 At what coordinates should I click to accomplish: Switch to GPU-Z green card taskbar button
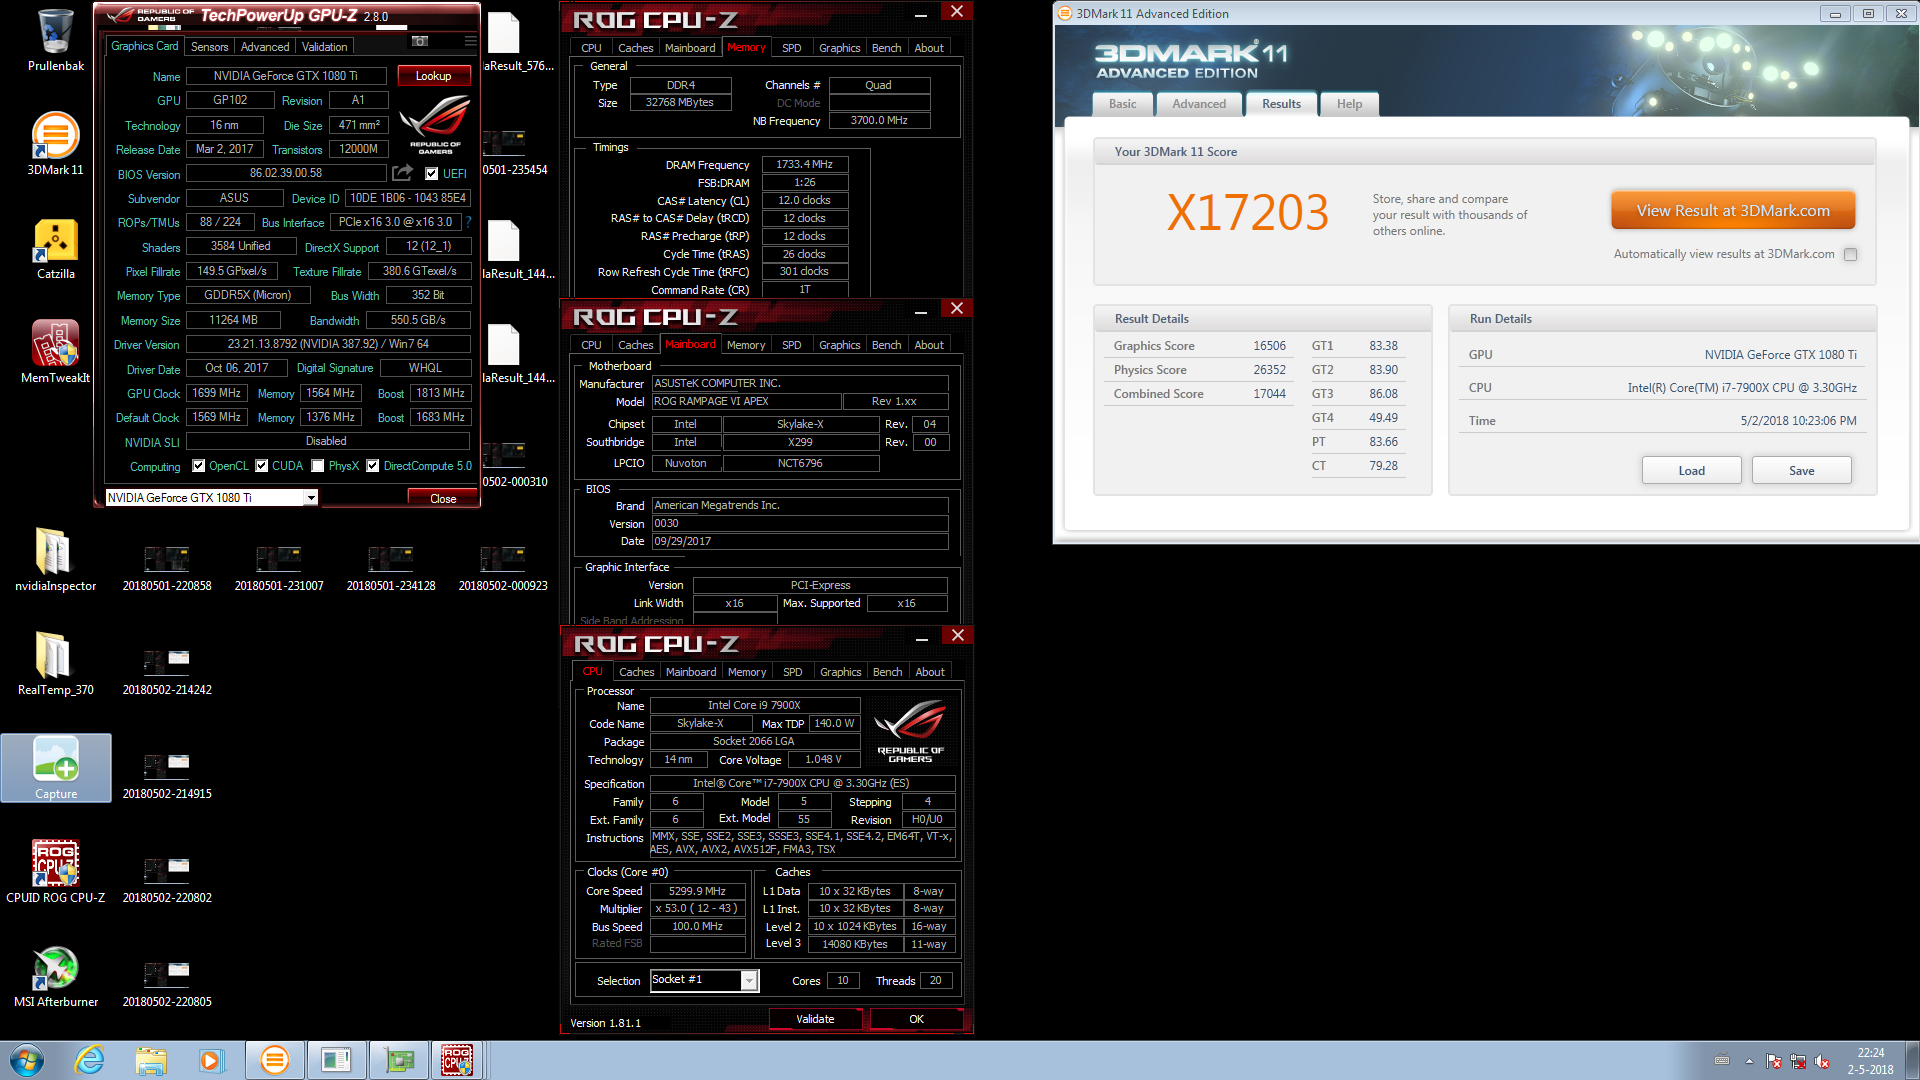pos(398,1060)
